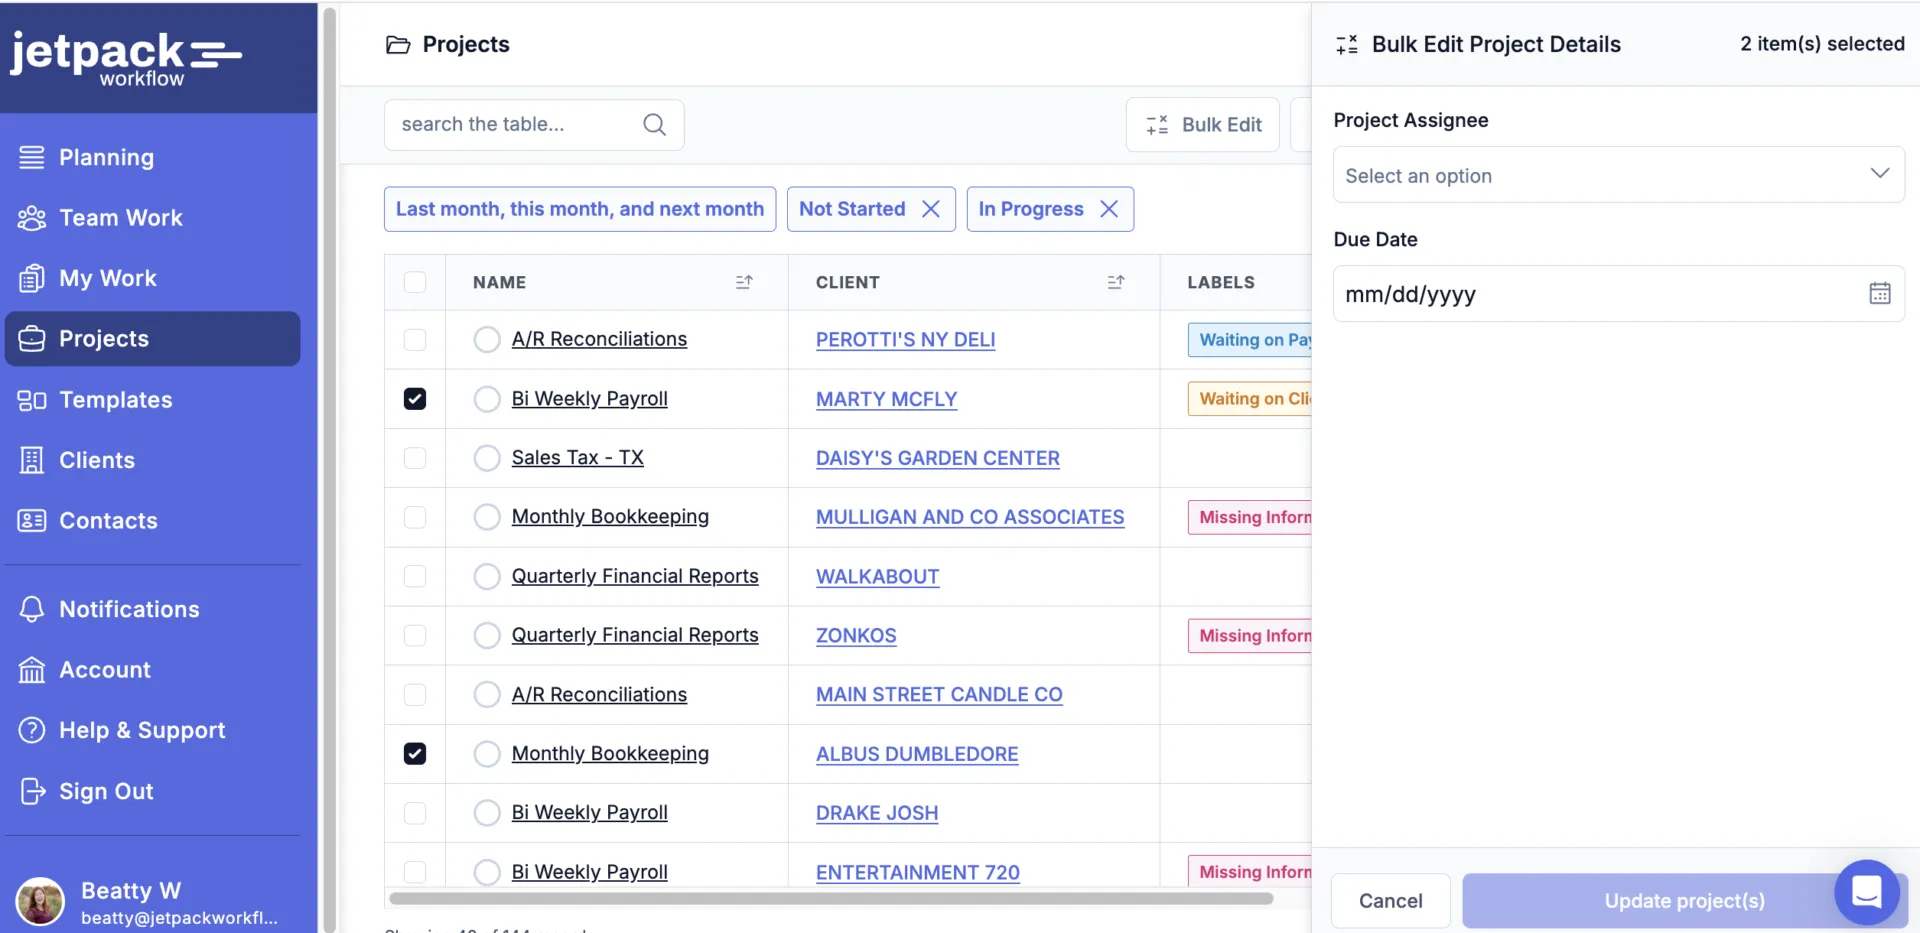Screen dimensions: 1920x933
Task: Open the date range filter chip
Action: point(580,209)
